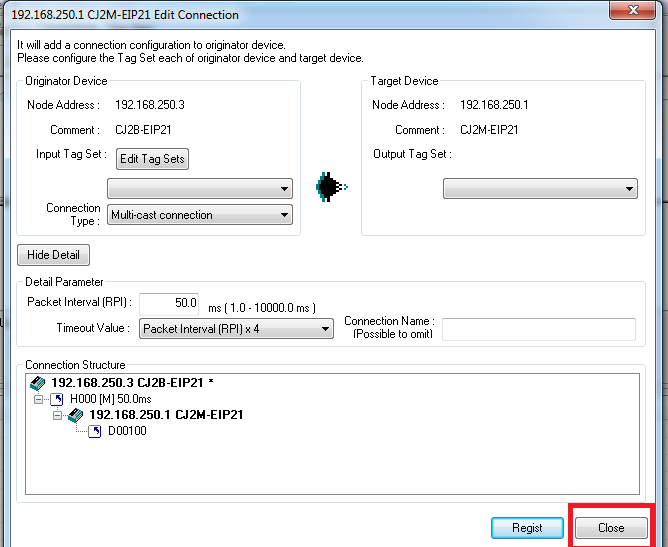Select the 192.168.250.1 CJ2M-EIP21 tree row
Image resolution: width=668 pixels, height=547 pixels.
166,415
